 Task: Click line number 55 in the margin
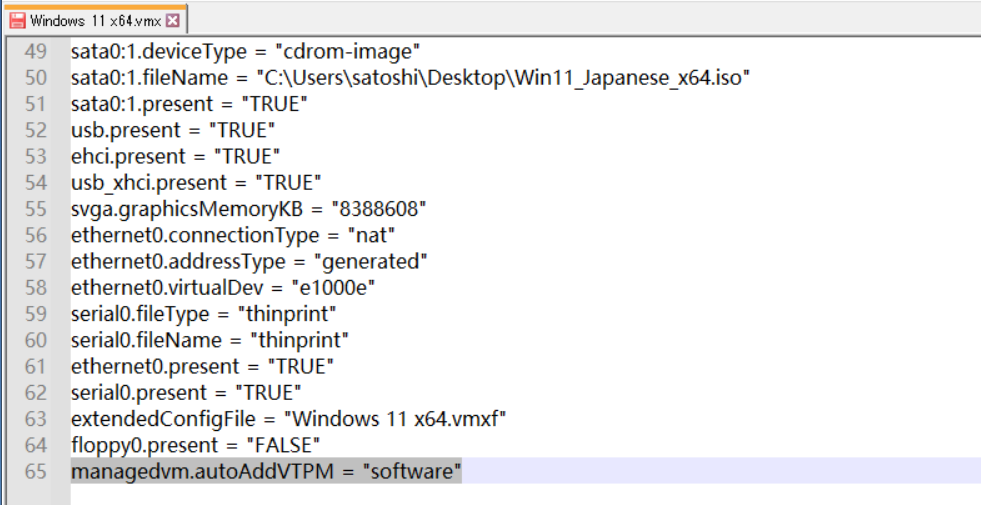(x=36, y=209)
